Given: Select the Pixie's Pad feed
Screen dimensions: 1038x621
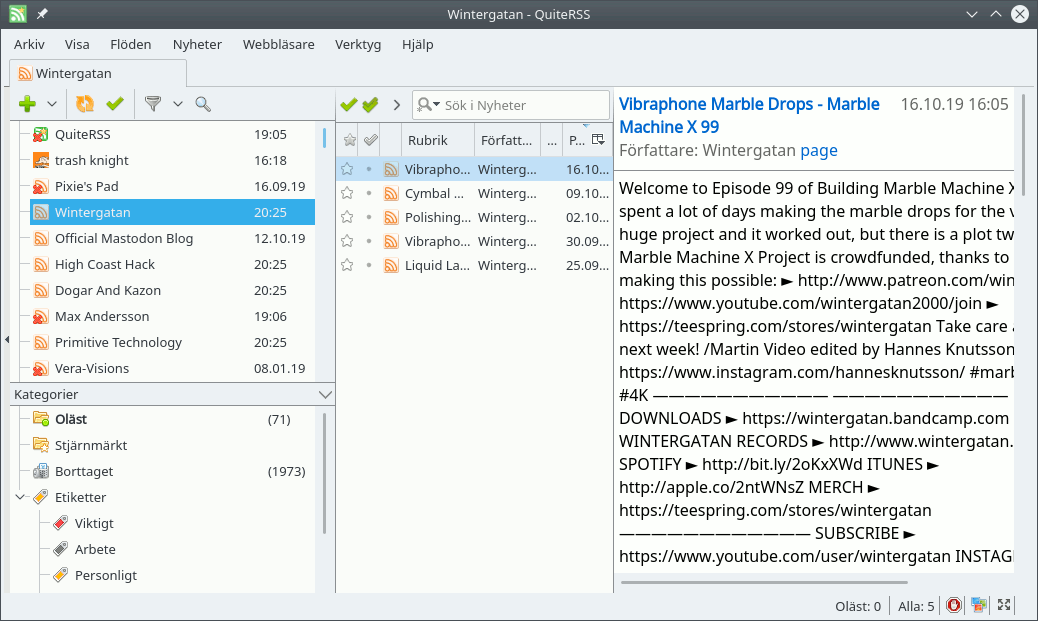Looking at the screenshot, I should tap(172, 186).
